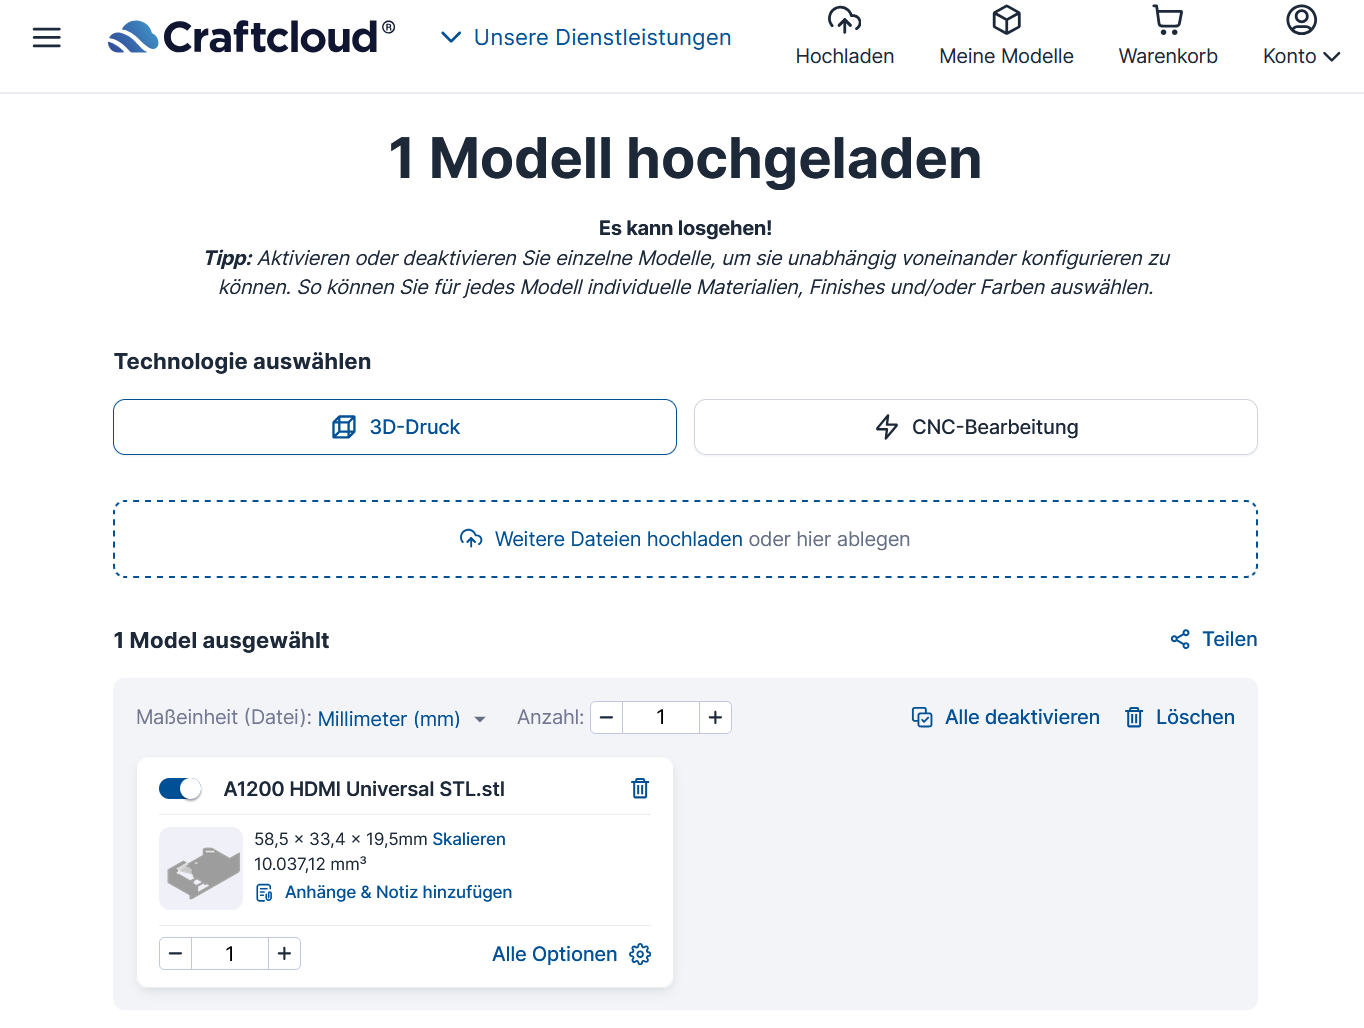
Task: Toggle off the A1200 HDMI Universal model
Action: click(x=181, y=789)
